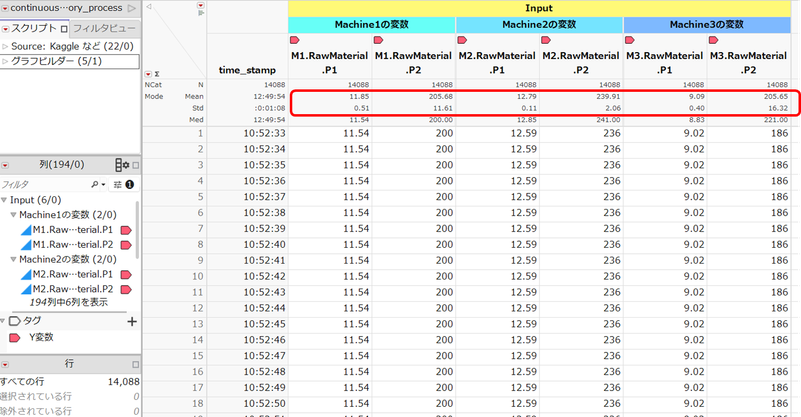The width and height of the screenshot is (801, 417).
Task: Expand the グラフビルダー (5/1) script group
Action: [x=5, y=61]
